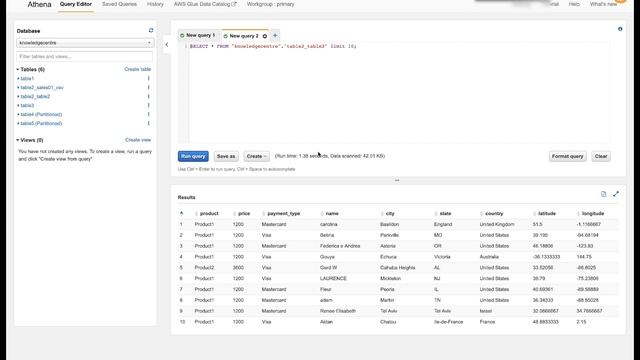Select the 'Cahaba Heights' city cell

point(398,268)
